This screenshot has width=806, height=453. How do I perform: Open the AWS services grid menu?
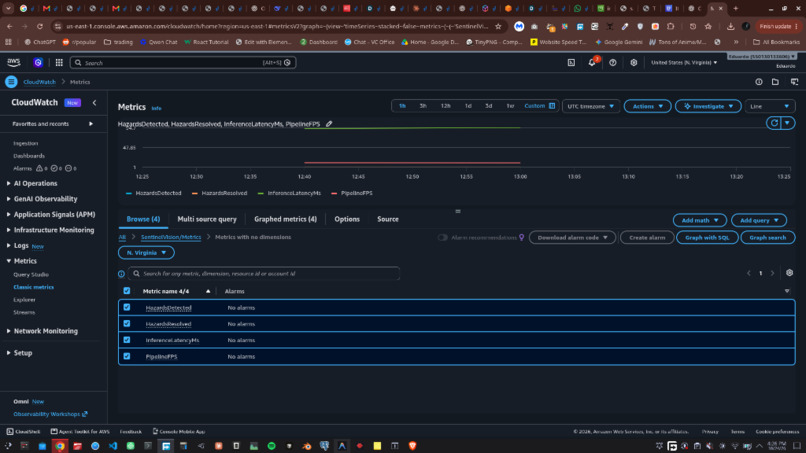[59, 62]
